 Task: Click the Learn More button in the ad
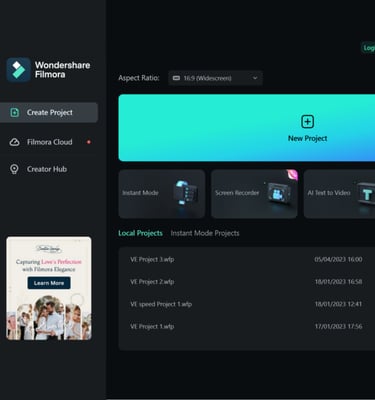[x=49, y=283]
